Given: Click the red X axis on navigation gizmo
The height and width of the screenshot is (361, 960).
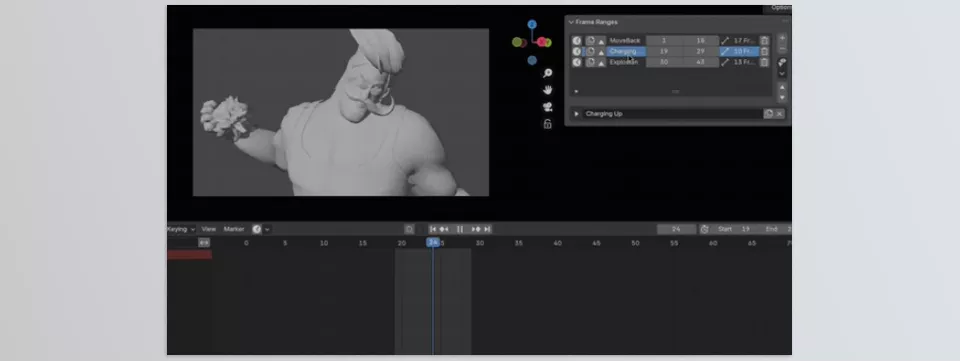Looking at the screenshot, I should point(541,42).
